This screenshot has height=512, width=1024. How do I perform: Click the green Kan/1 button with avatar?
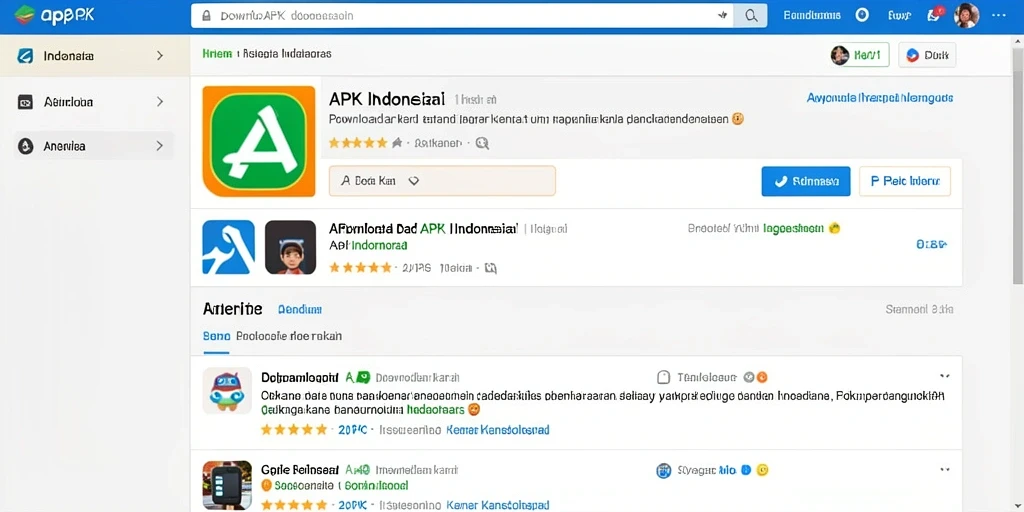(859, 56)
